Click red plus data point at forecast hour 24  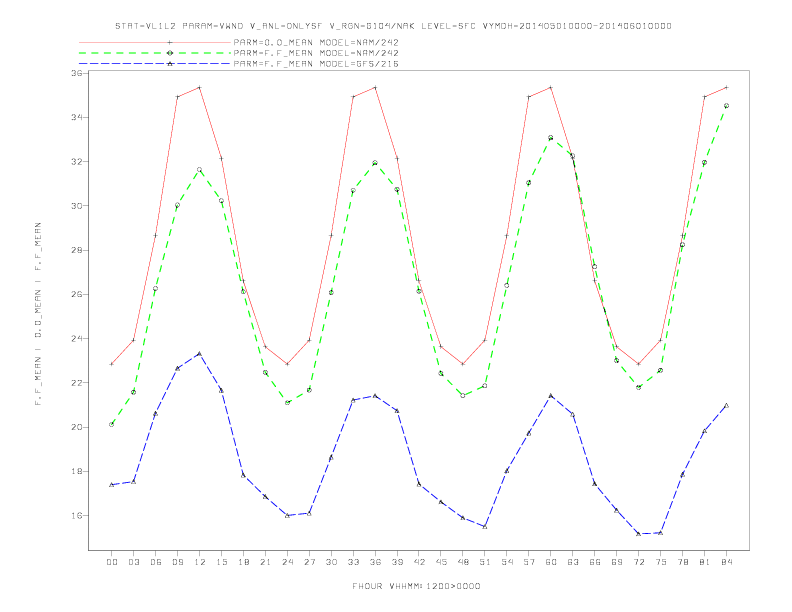tap(287, 364)
